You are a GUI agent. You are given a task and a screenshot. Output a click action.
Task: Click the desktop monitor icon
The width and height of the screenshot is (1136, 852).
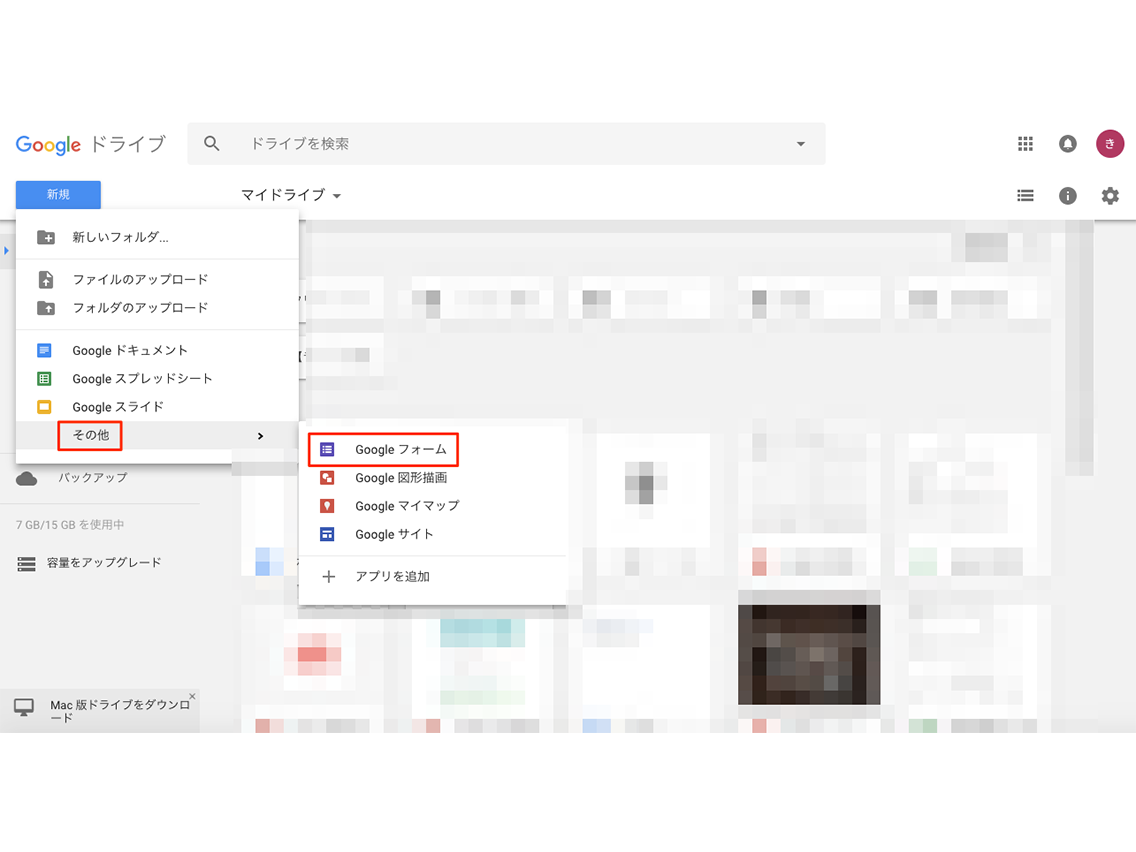(x=24, y=707)
